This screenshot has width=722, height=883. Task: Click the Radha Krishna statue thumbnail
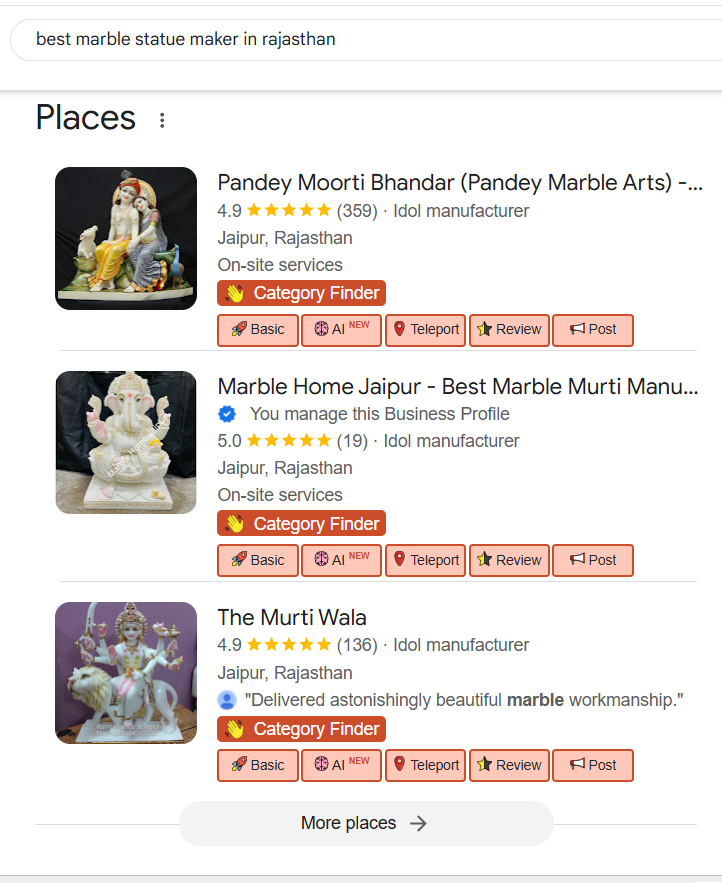(x=126, y=238)
